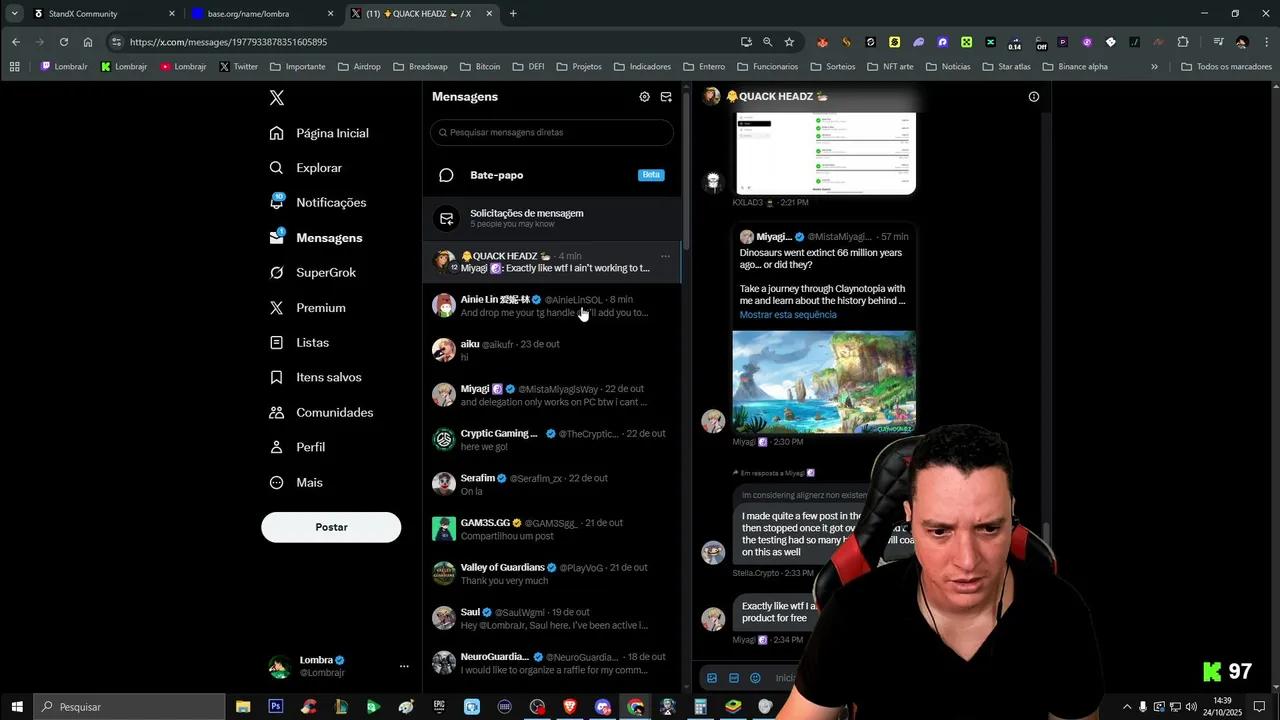The image size is (1280, 720).
Task: Reload the current page
Action: coord(64,42)
